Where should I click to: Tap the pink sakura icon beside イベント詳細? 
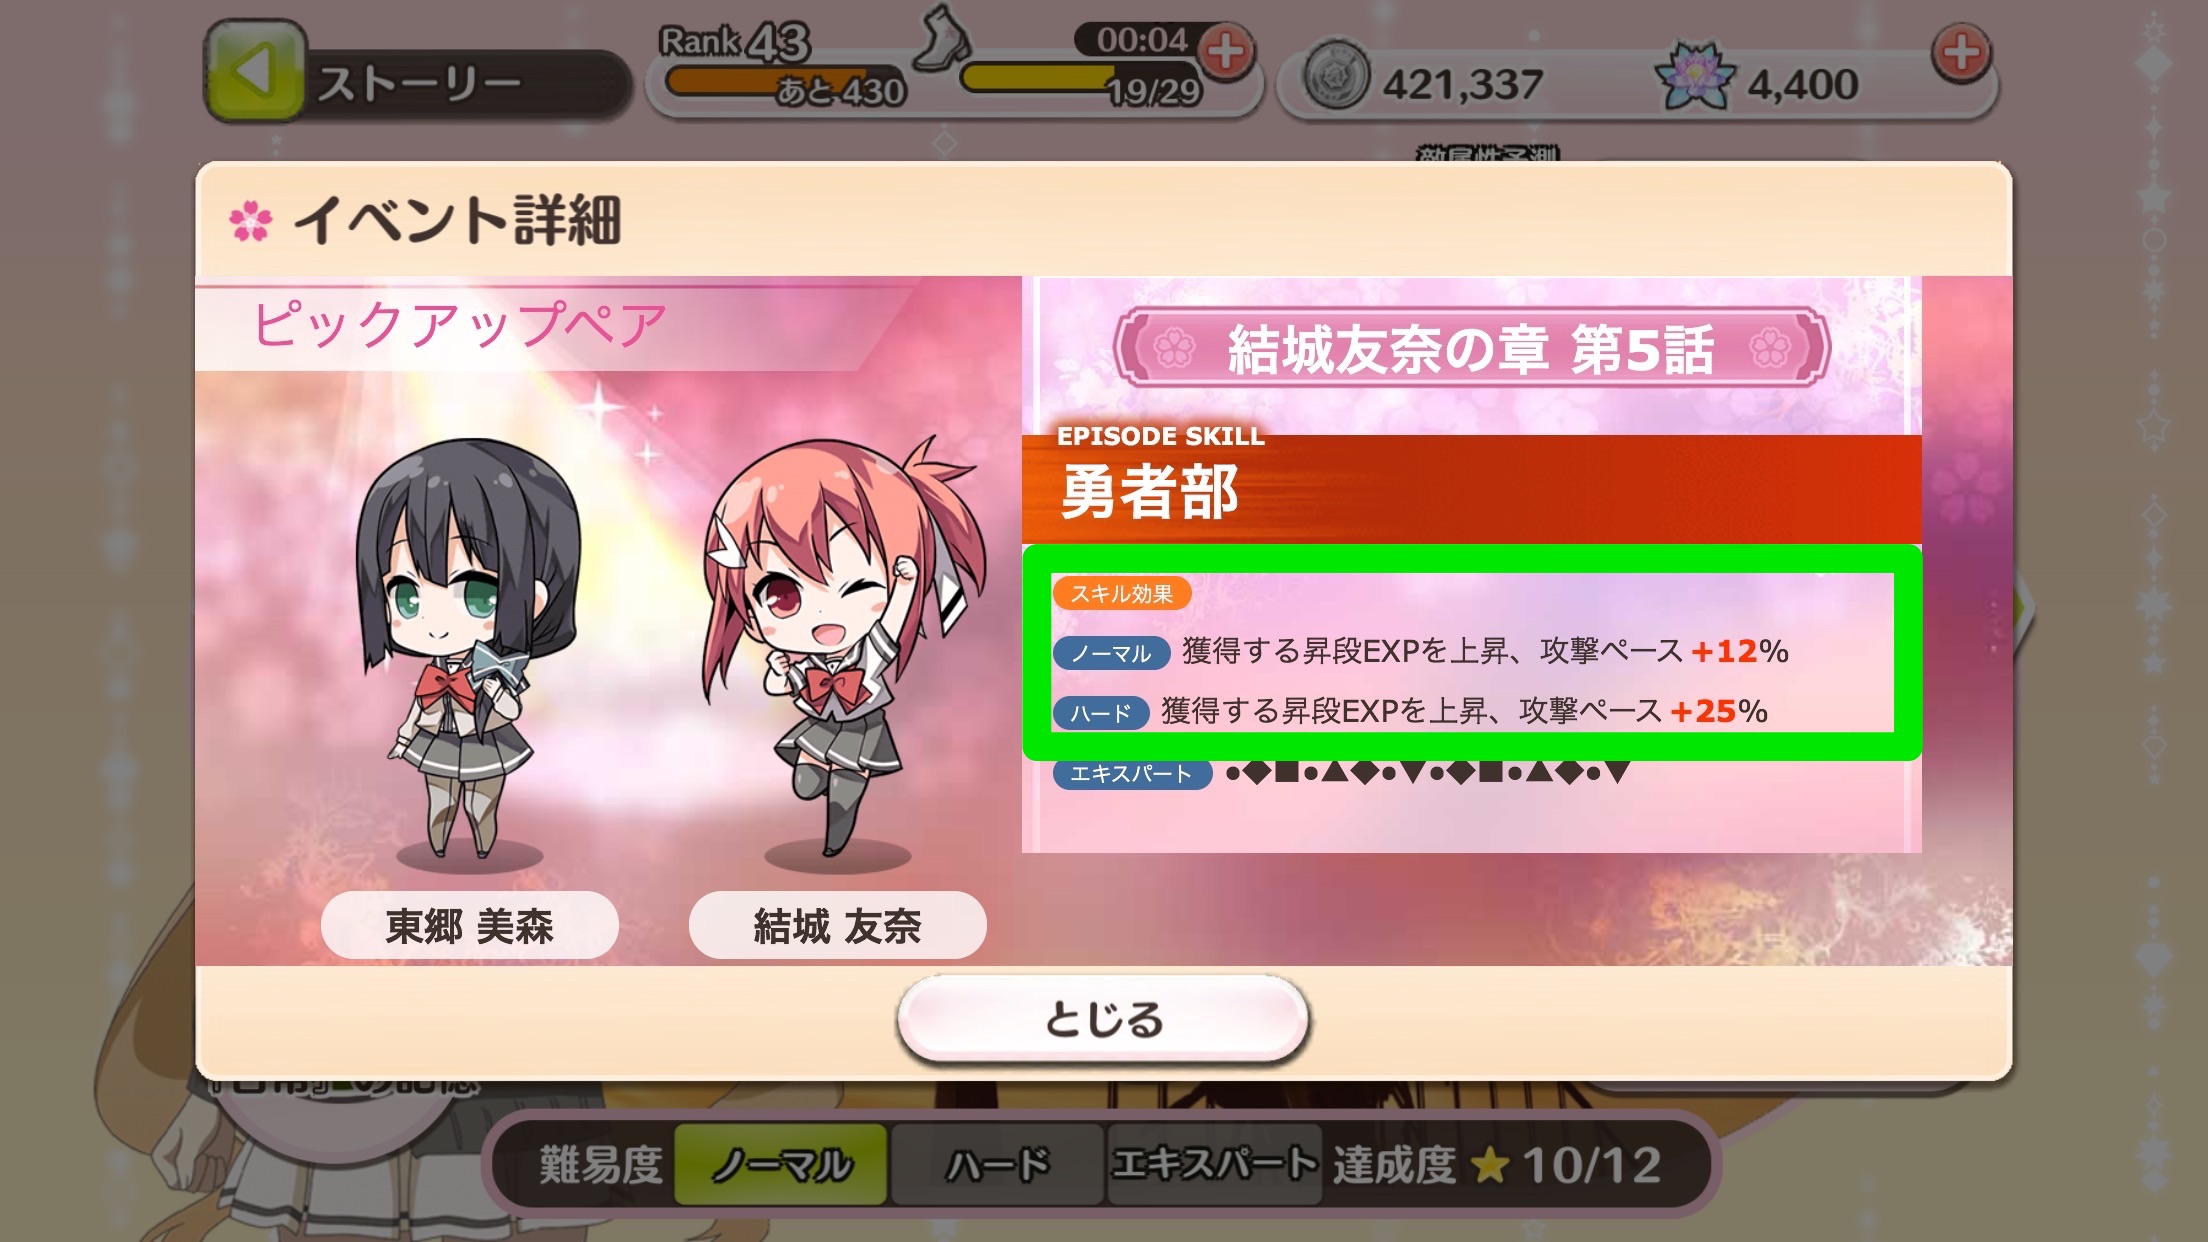point(250,221)
